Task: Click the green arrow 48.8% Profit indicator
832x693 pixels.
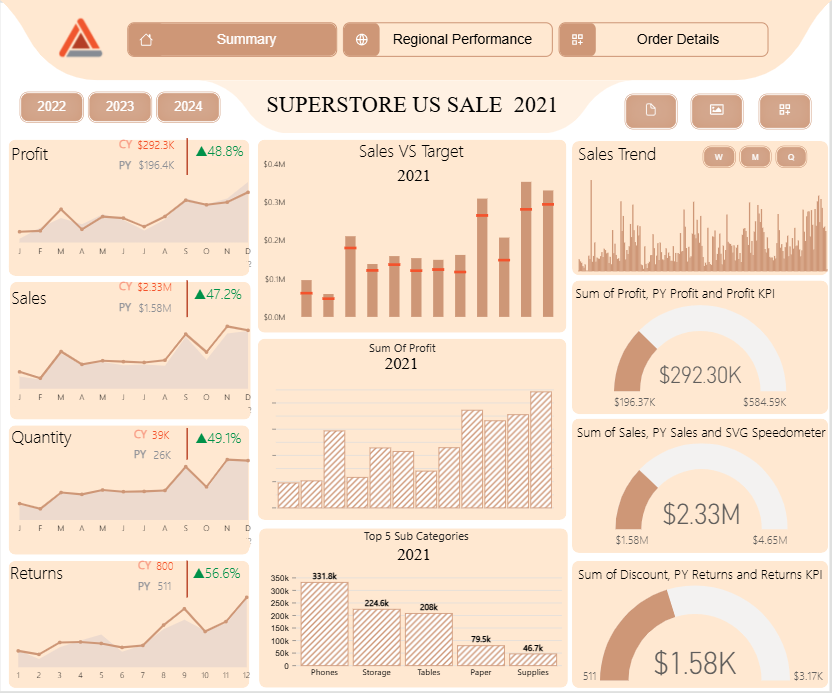Action: [220, 151]
